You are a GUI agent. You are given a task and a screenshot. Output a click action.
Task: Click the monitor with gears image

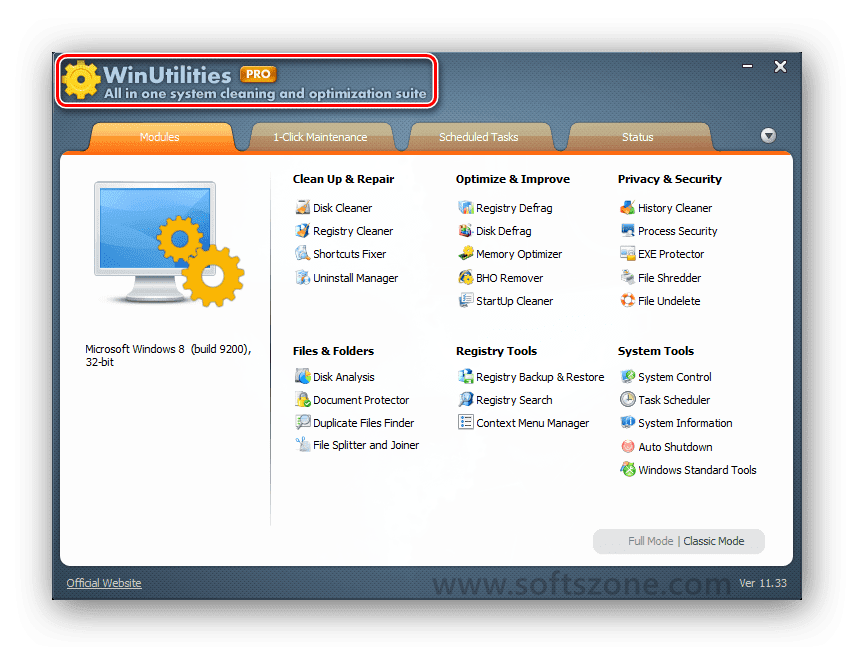(x=169, y=244)
